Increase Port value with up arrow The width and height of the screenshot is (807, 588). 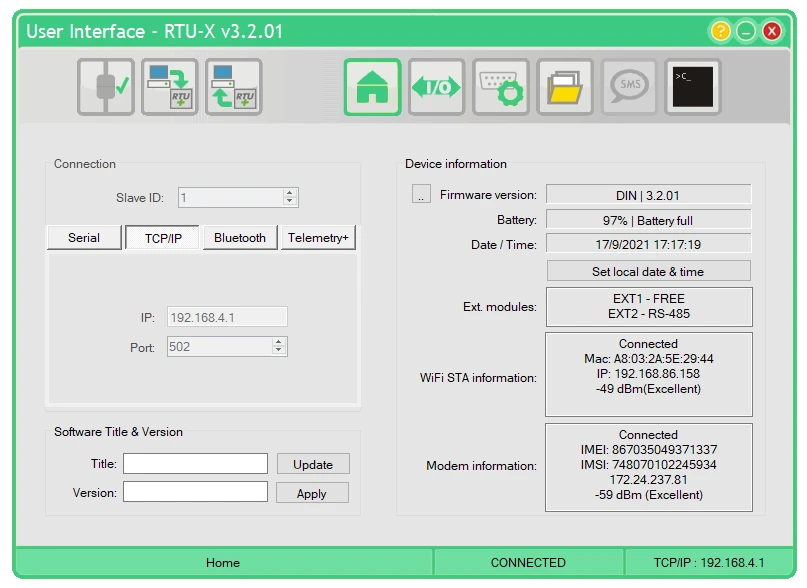tap(278, 342)
